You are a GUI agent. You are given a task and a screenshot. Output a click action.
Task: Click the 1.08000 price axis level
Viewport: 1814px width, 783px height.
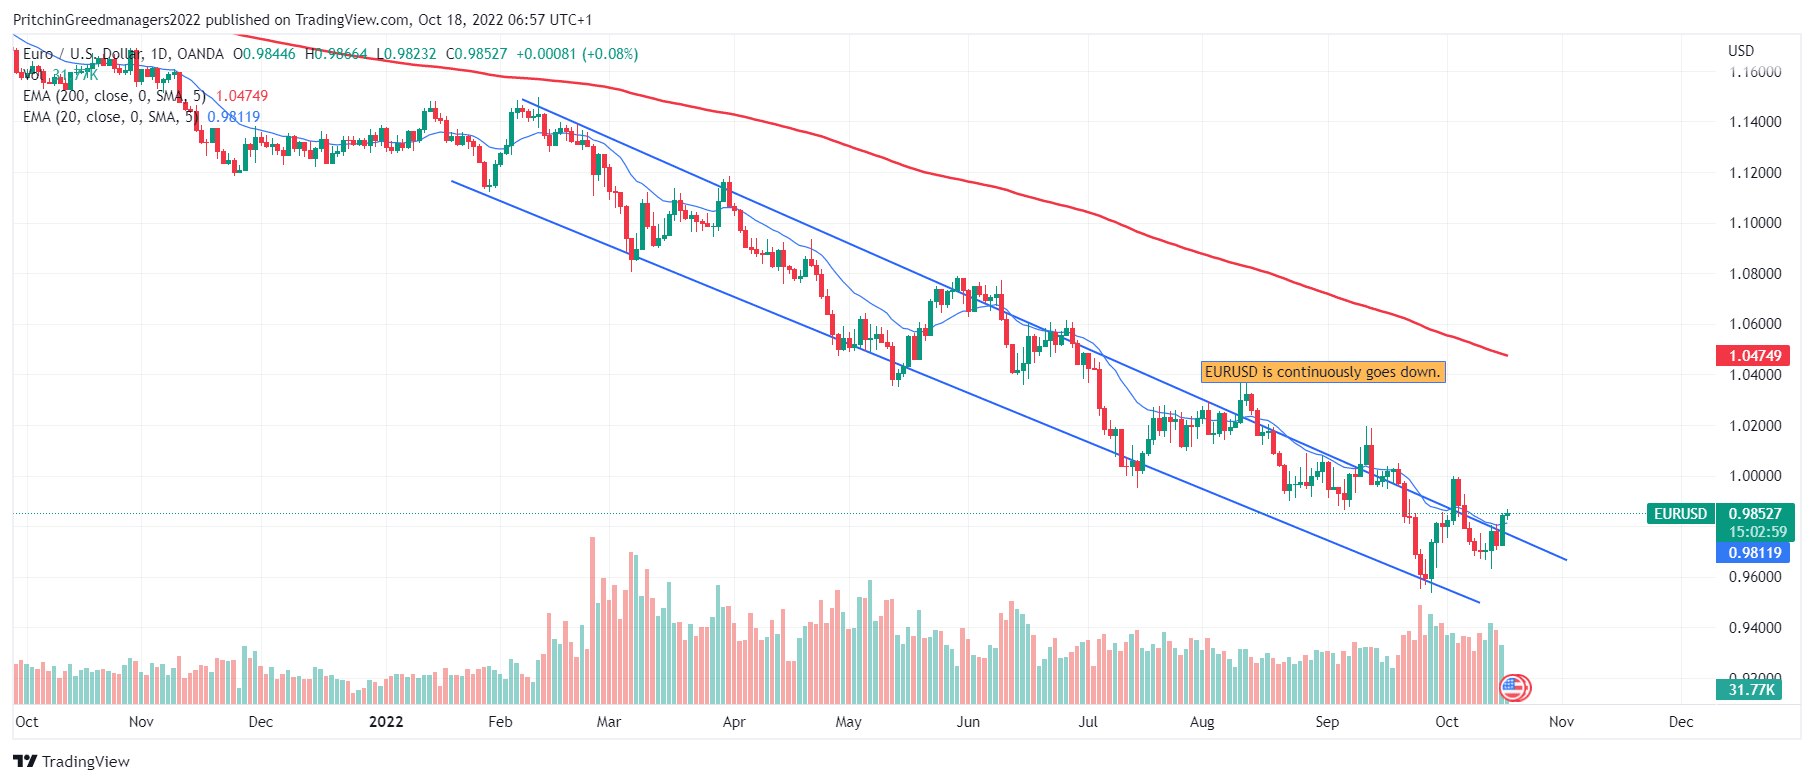1755,274
